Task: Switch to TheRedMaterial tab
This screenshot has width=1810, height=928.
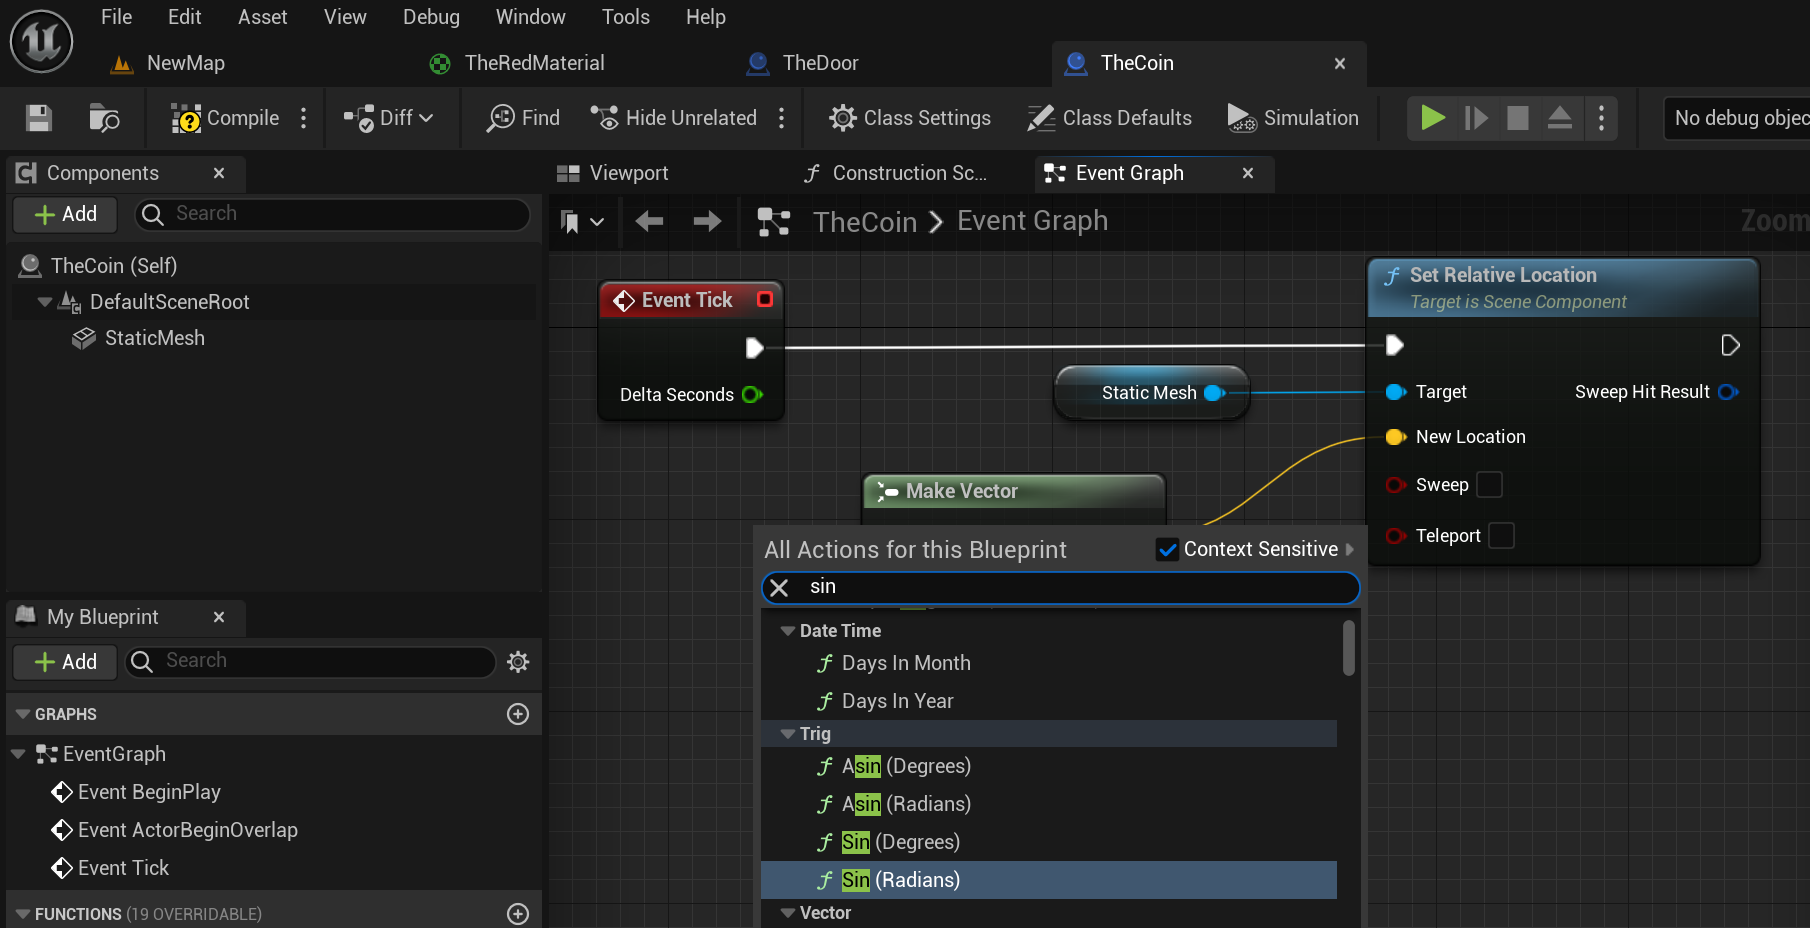Action: click(518, 63)
